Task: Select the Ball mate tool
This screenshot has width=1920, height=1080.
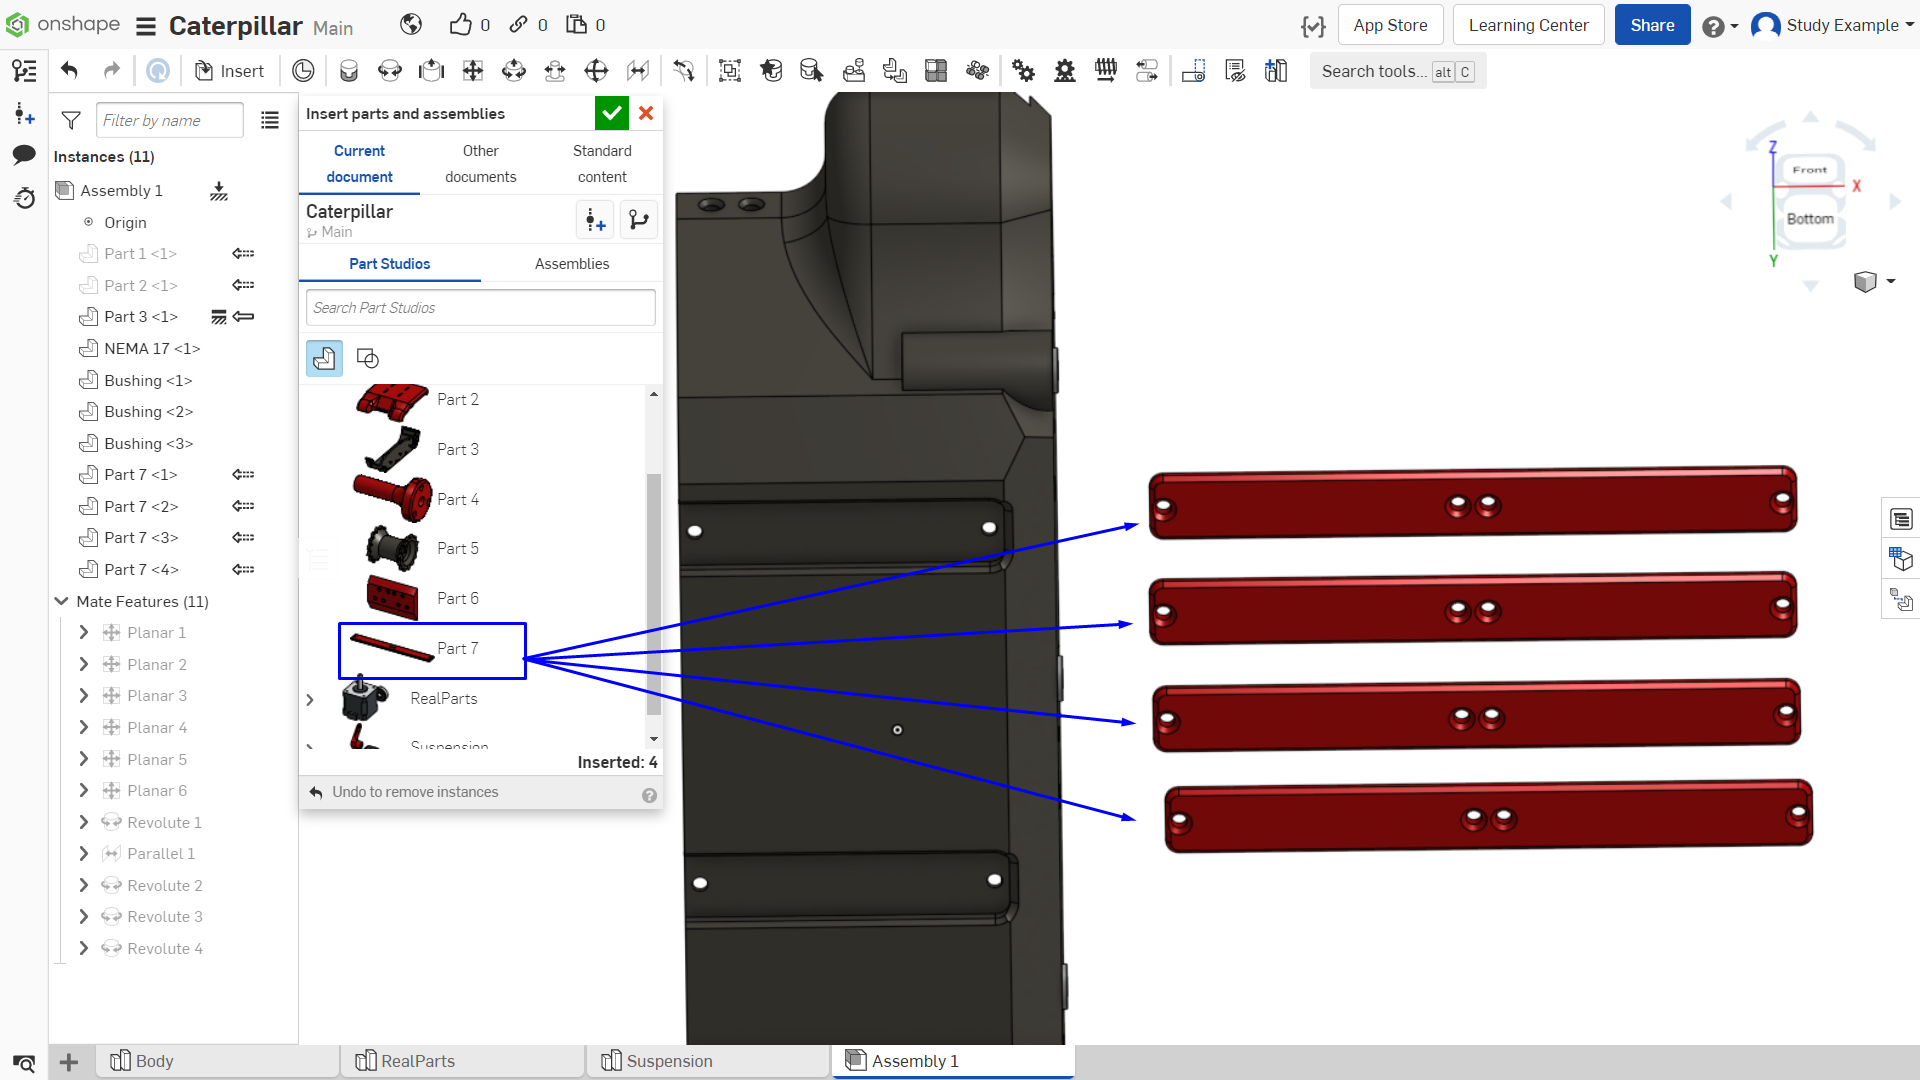Action: tap(596, 70)
